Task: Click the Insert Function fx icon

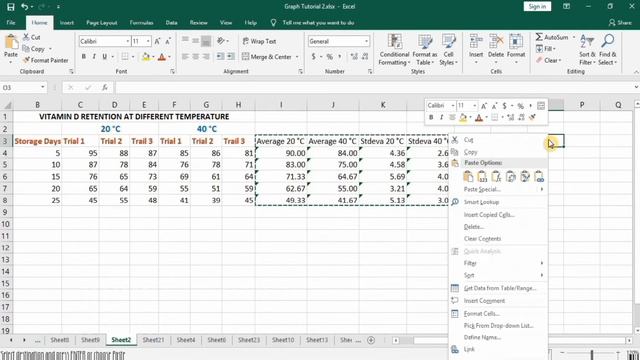Action: (105, 87)
